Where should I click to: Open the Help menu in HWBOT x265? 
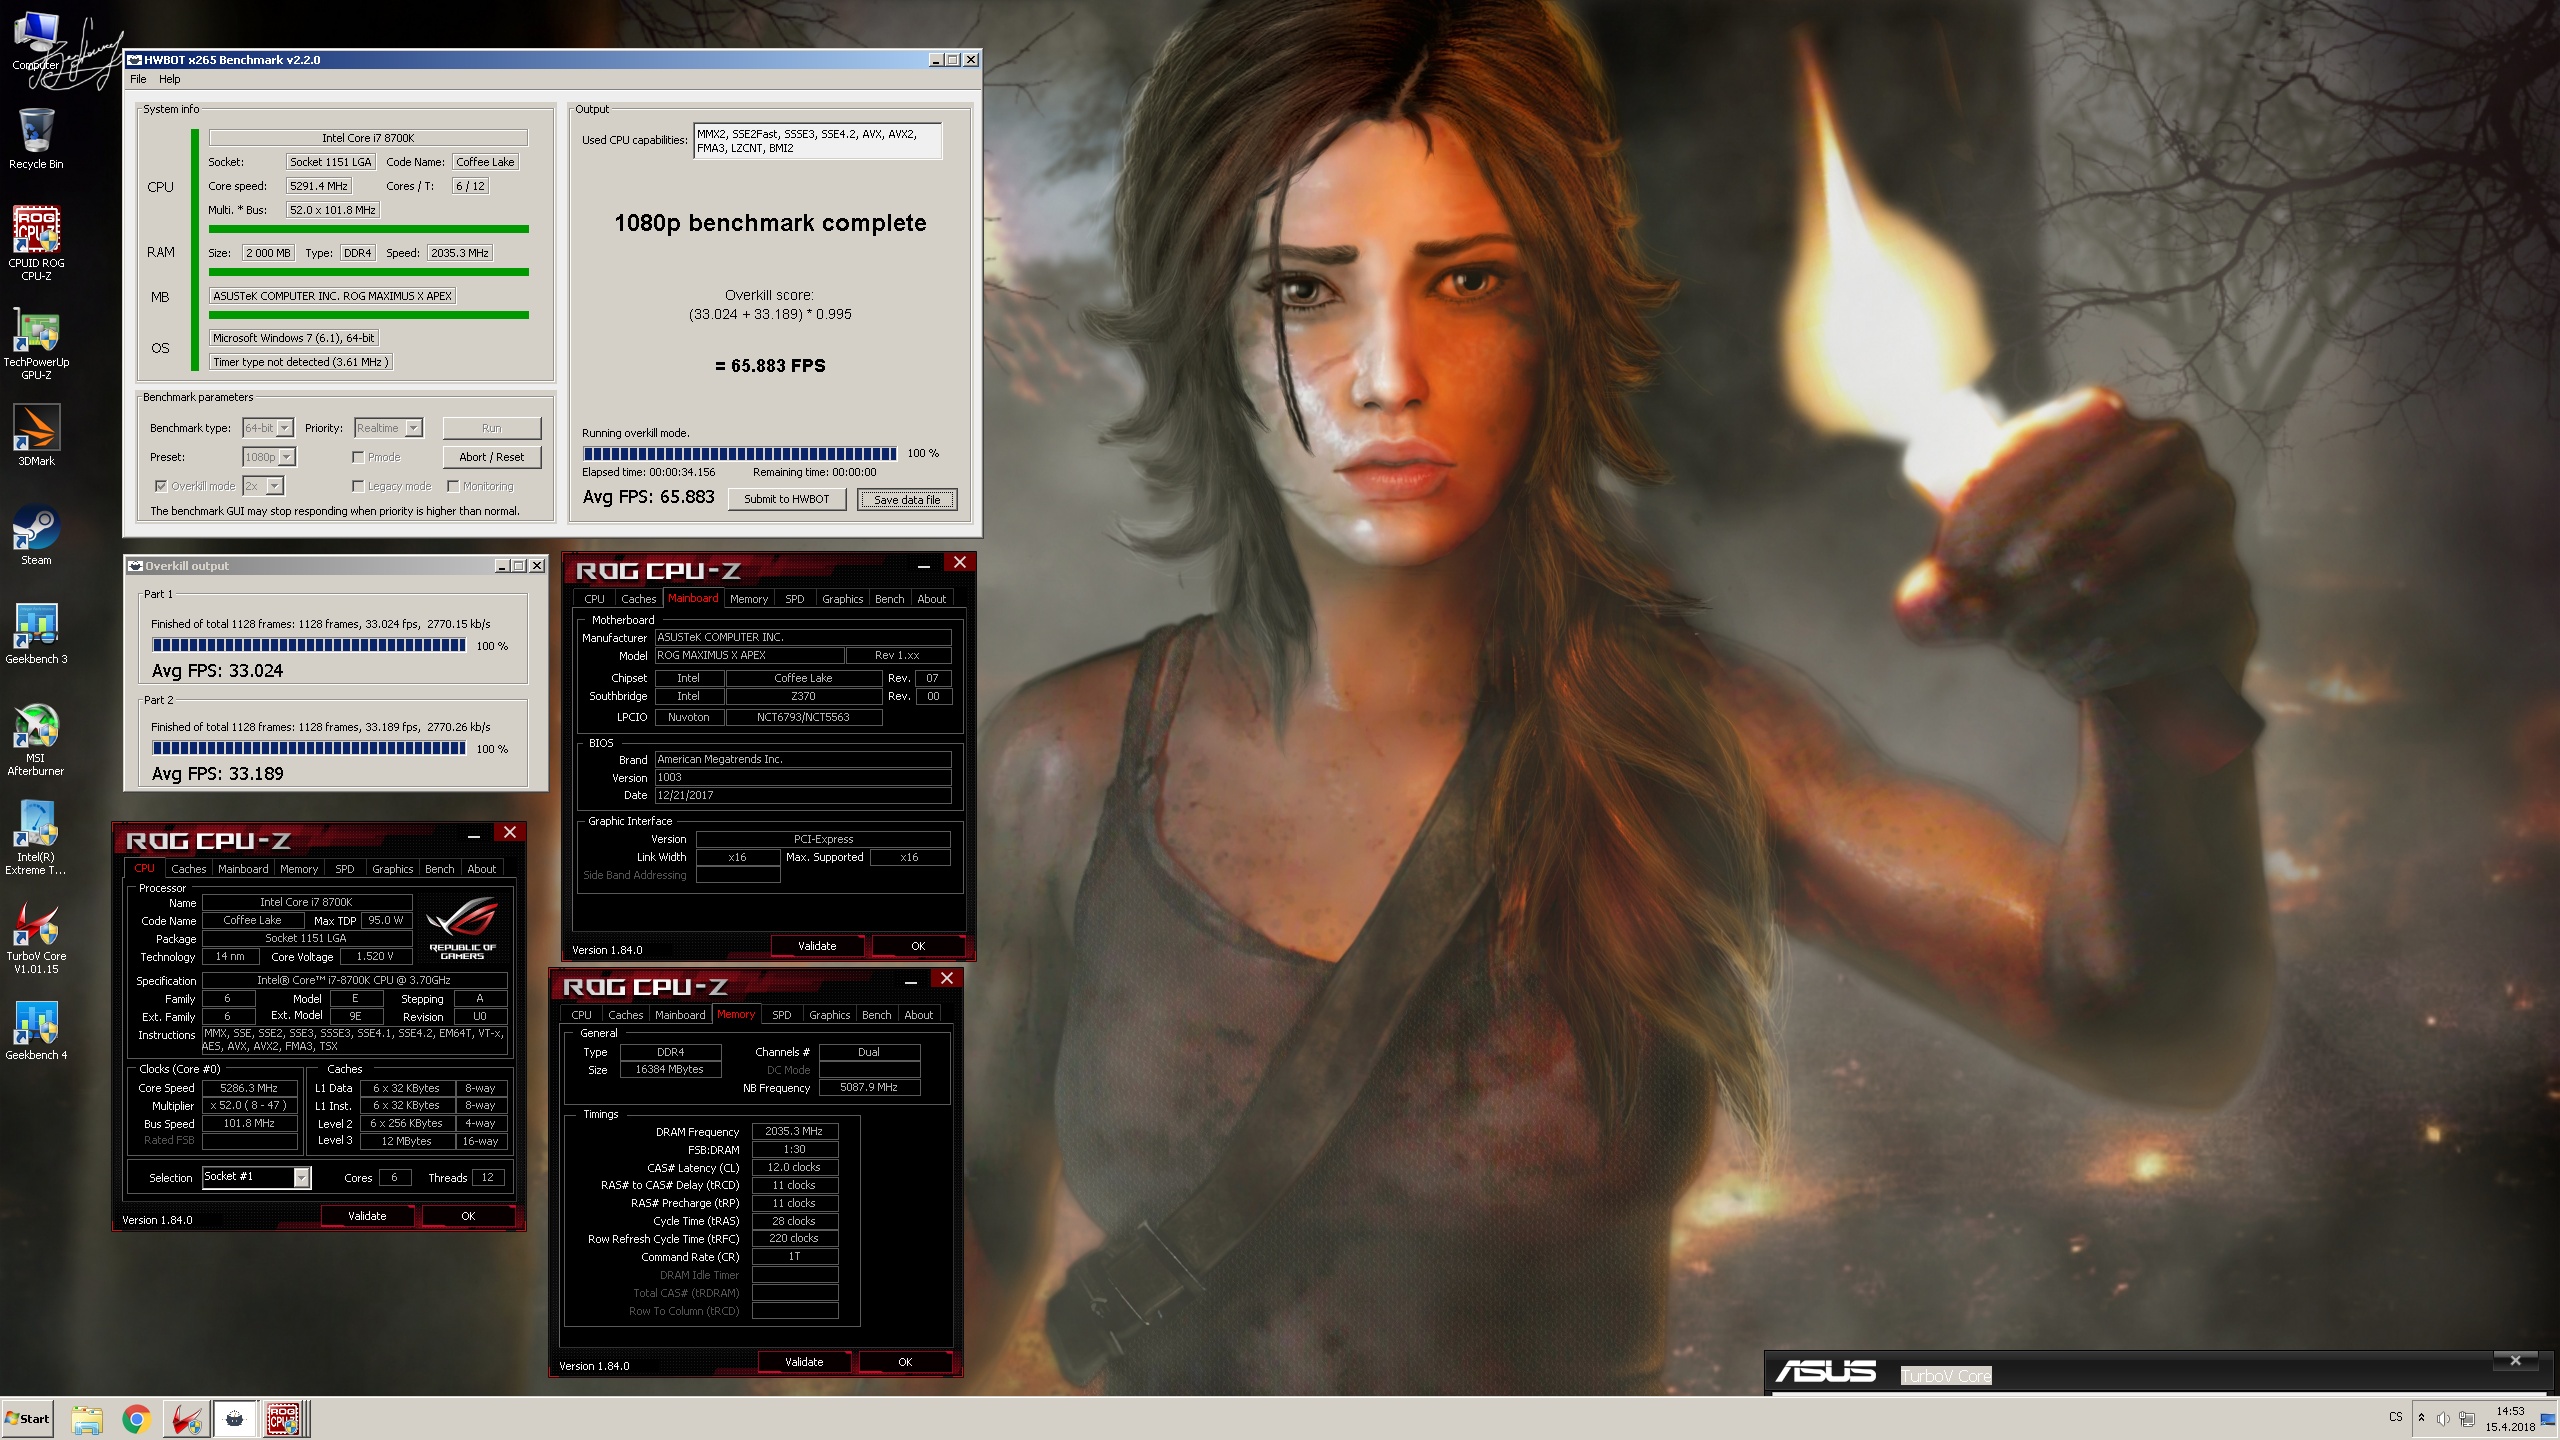[170, 79]
